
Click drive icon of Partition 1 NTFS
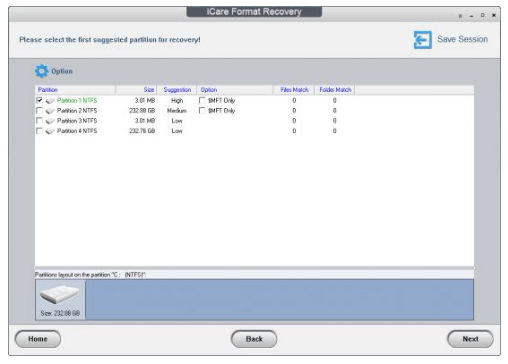50,101
